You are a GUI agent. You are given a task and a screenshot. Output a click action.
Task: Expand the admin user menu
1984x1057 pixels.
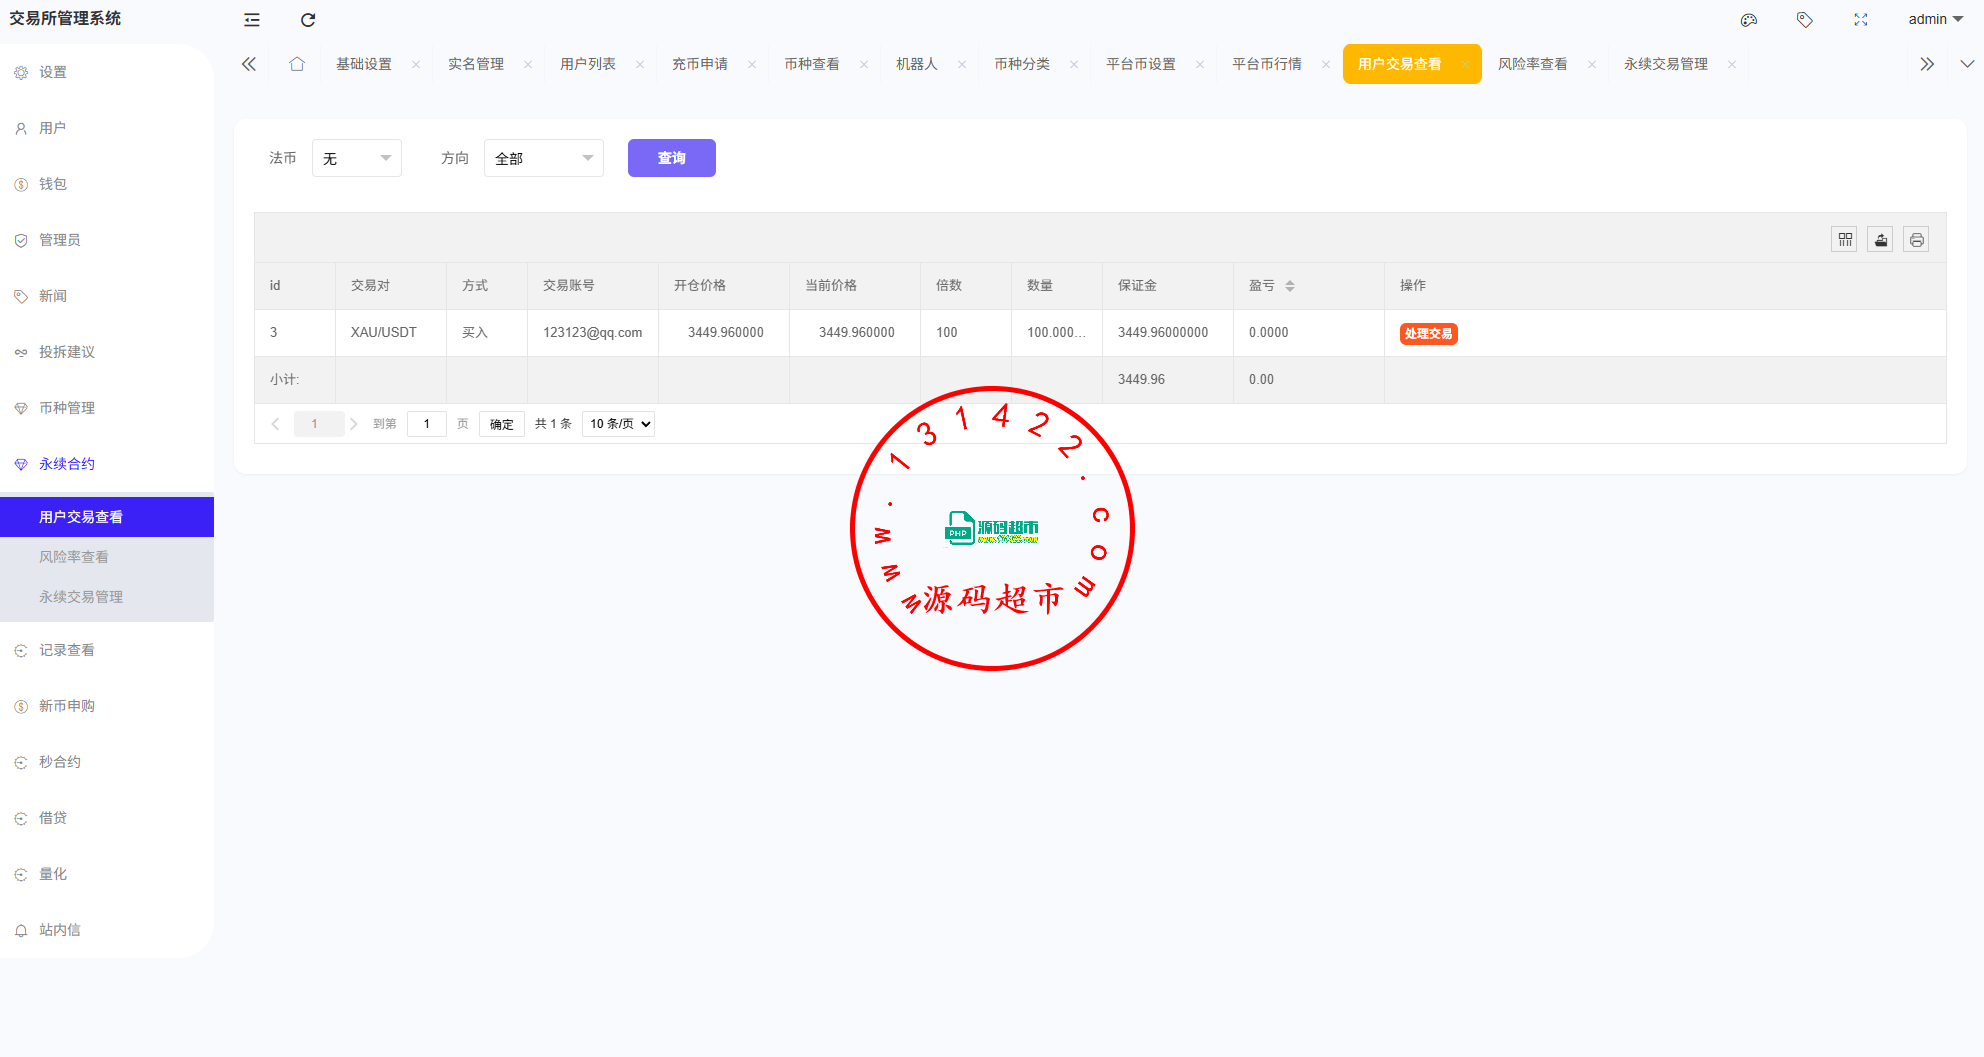[1935, 20]
